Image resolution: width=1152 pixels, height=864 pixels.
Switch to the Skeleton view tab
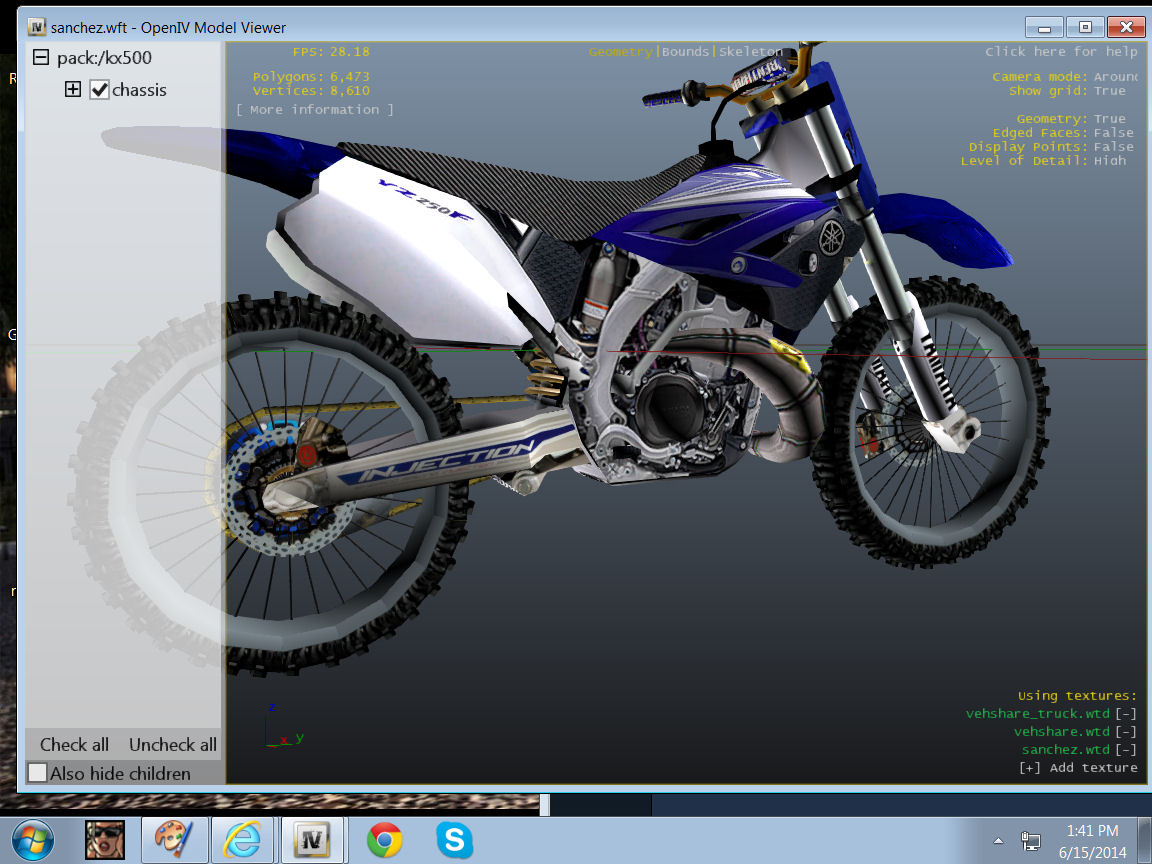(x=751, y=51)
